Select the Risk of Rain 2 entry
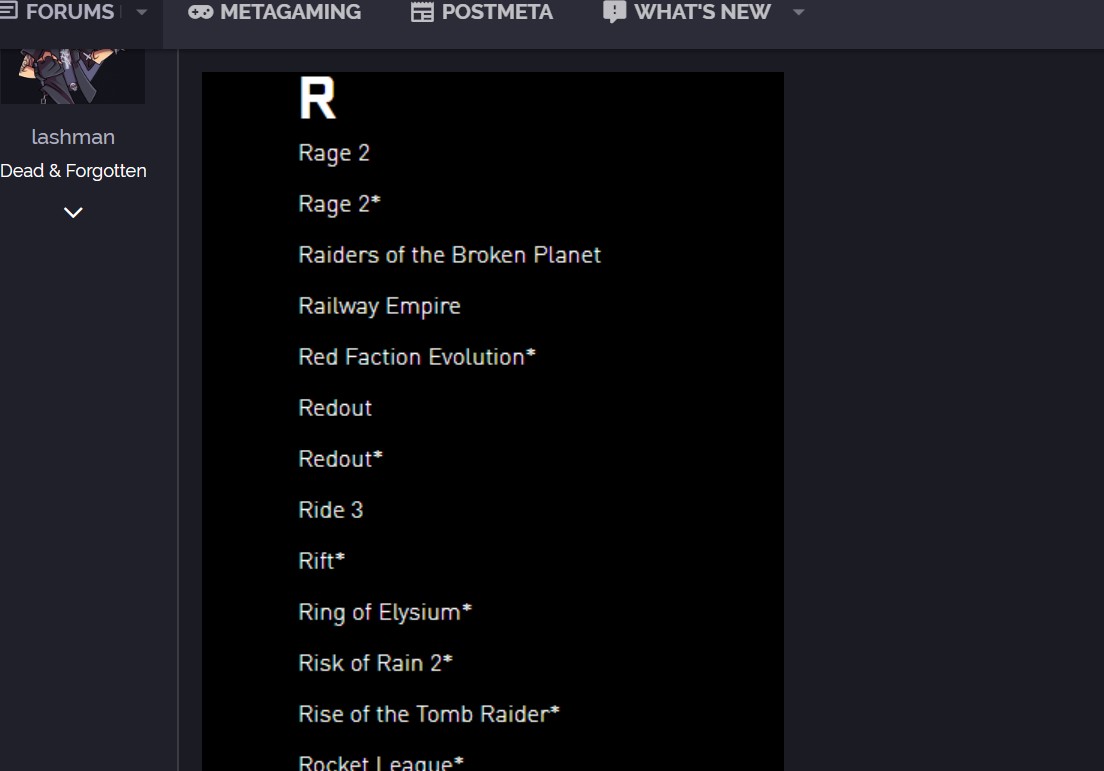This screenshot has width=1104, height=771. click(x=375, y=663)
